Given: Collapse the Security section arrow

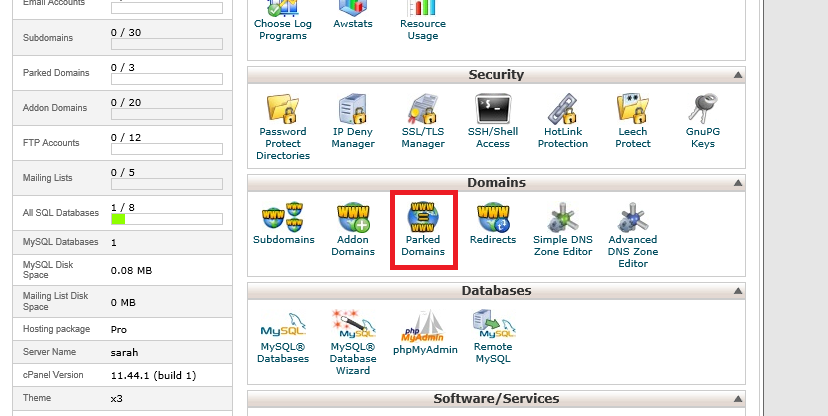Looking at the screenshot, I should [x=738, y=75].
